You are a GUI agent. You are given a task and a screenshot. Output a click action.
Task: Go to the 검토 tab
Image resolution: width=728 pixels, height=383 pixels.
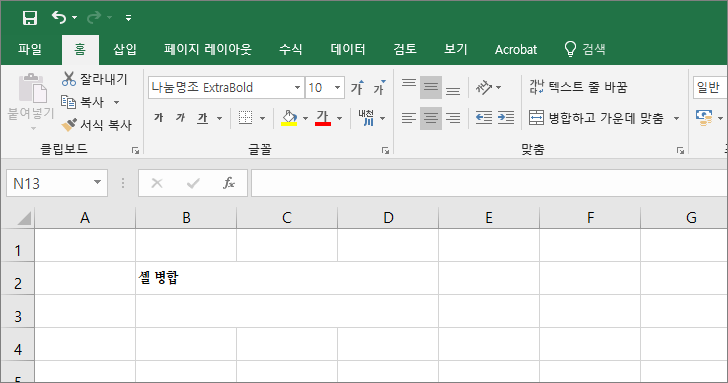click(x=405, y=49)
